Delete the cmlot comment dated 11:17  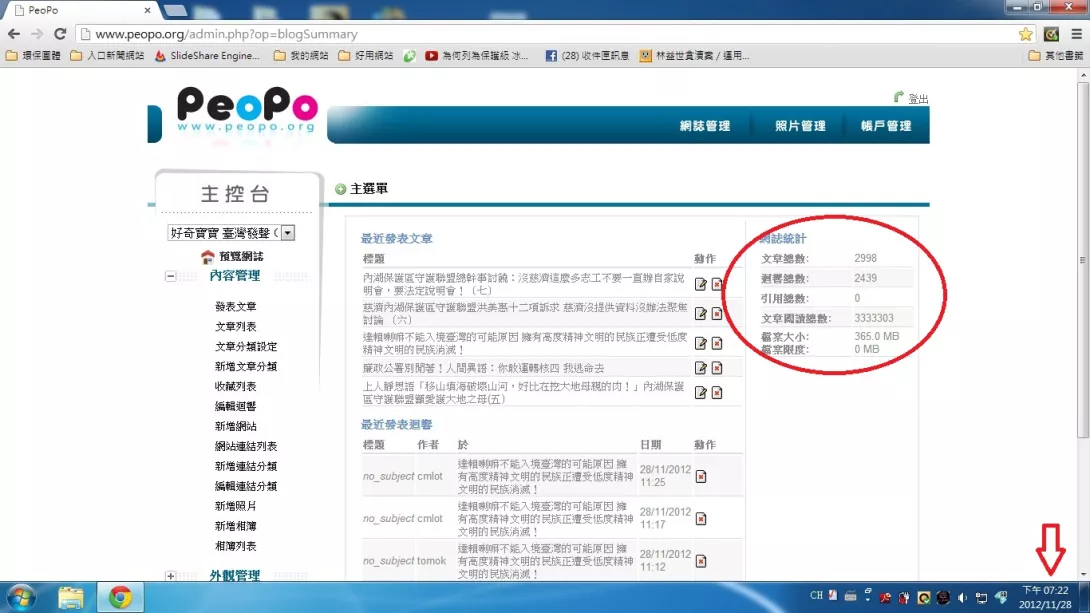(x=701, y=518)
